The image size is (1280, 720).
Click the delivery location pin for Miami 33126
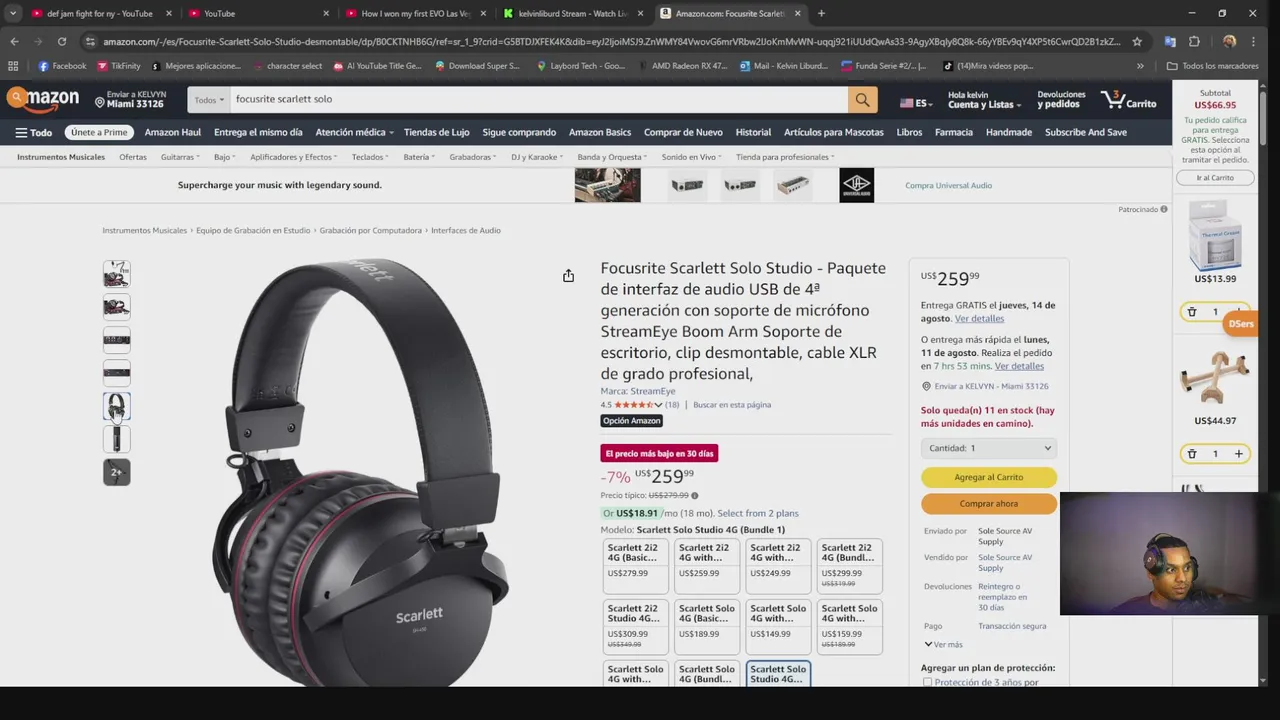(x=100, y=101)
